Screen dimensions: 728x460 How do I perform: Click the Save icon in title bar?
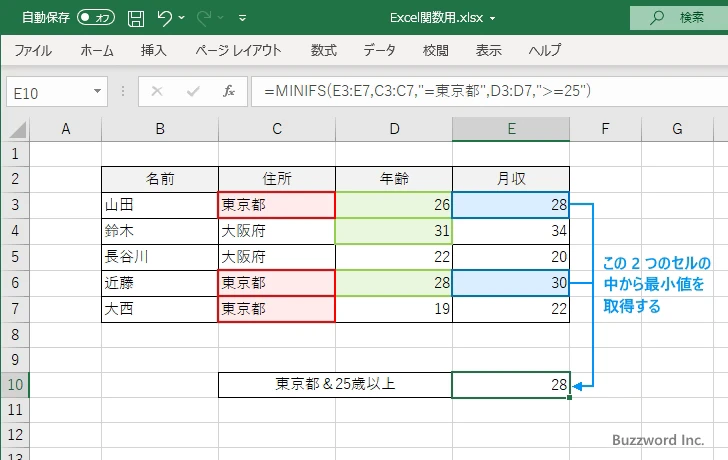pos(136,18)
